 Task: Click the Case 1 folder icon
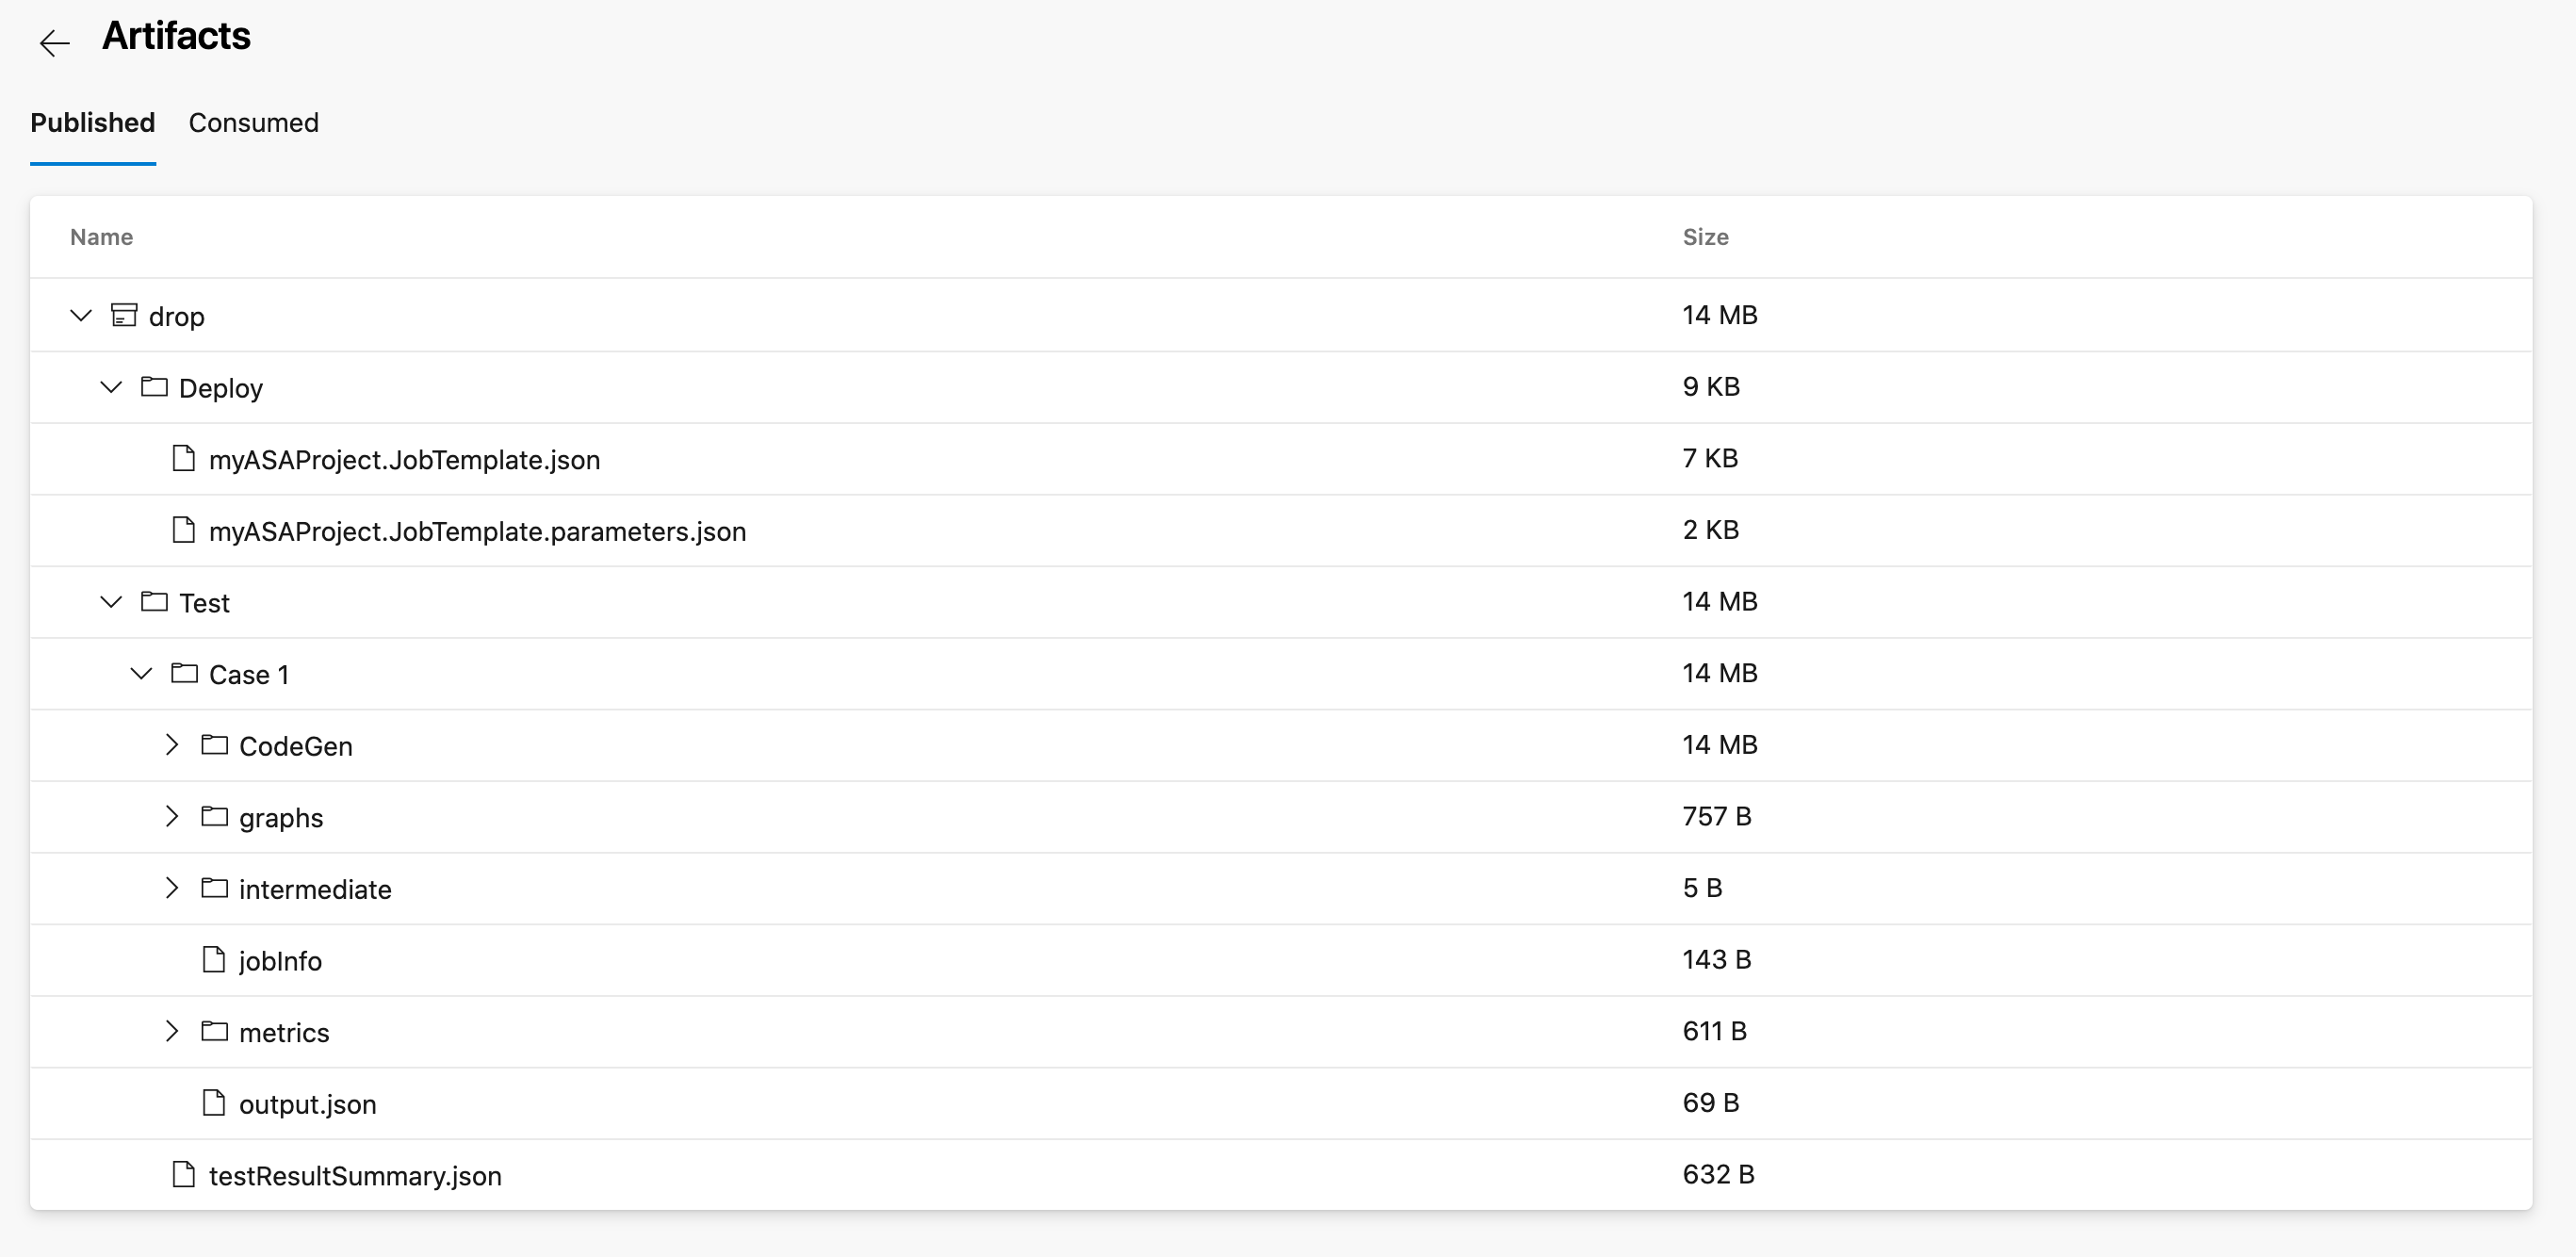[186, 674]
